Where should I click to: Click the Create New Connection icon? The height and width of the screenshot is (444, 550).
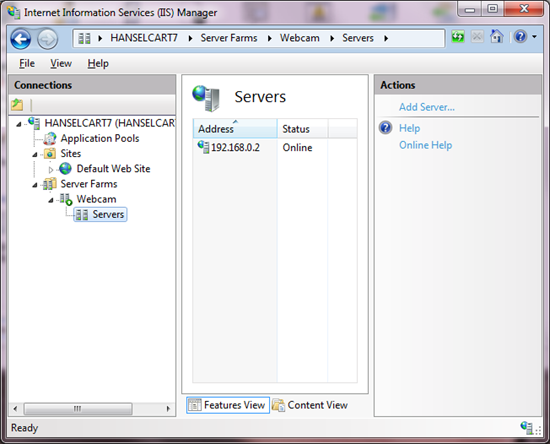point(17,105)
